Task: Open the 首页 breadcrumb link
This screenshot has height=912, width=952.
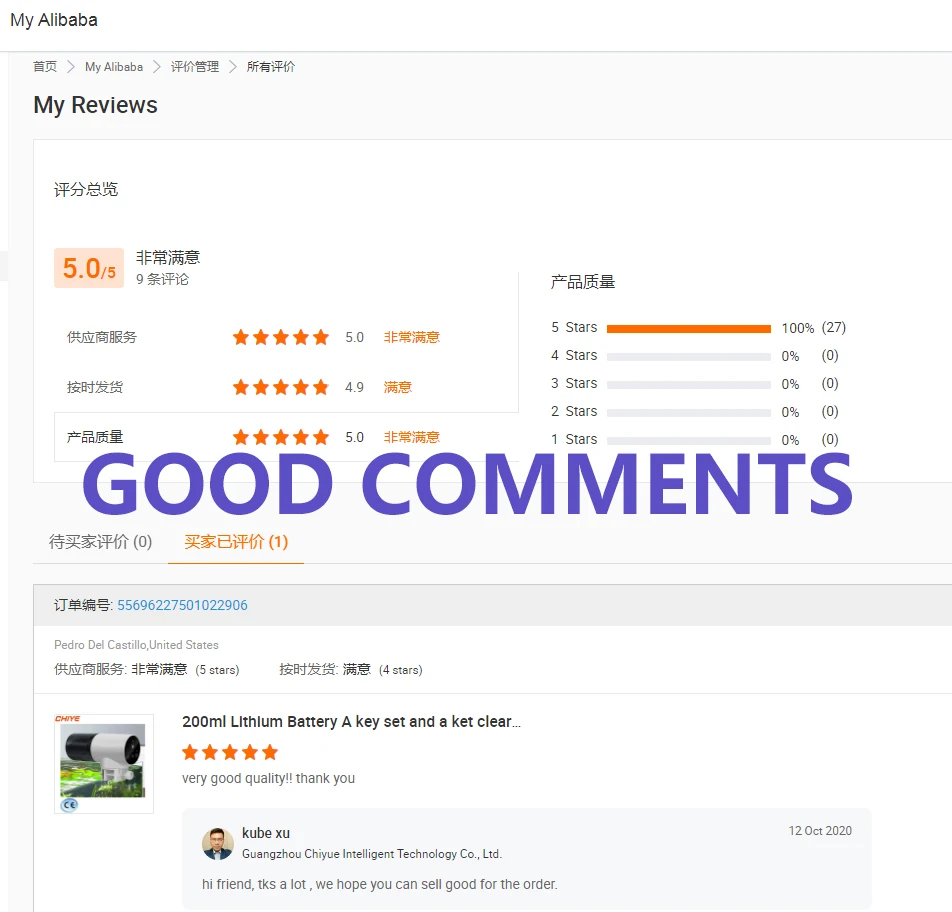Action: pos(45,67)
